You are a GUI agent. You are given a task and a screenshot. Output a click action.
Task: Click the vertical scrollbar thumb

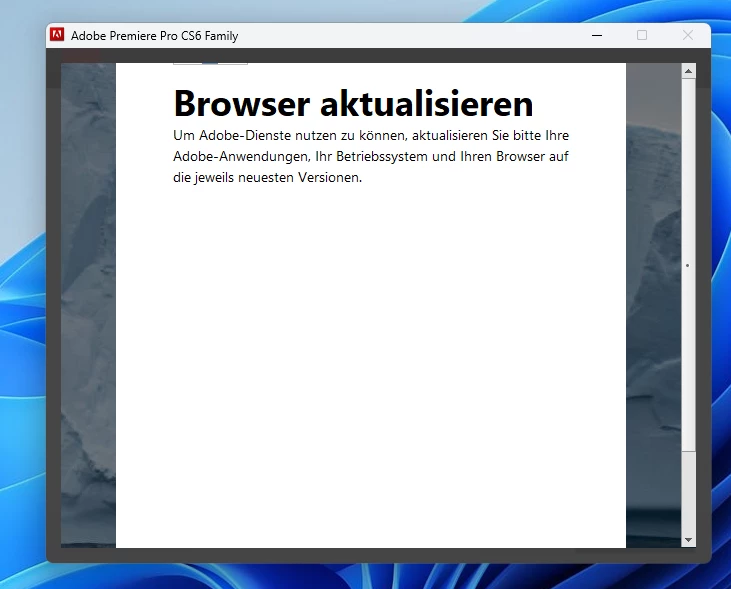689,265
